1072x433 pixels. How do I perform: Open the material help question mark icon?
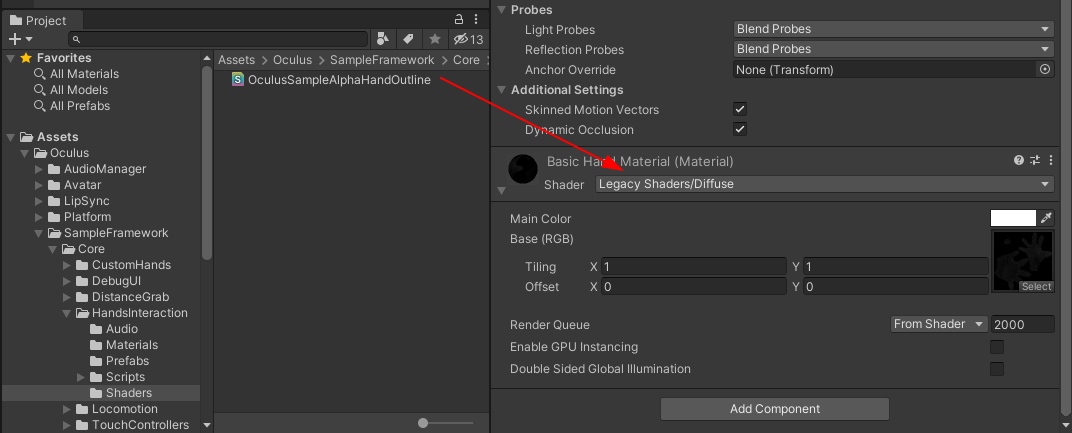[1018, 160]
